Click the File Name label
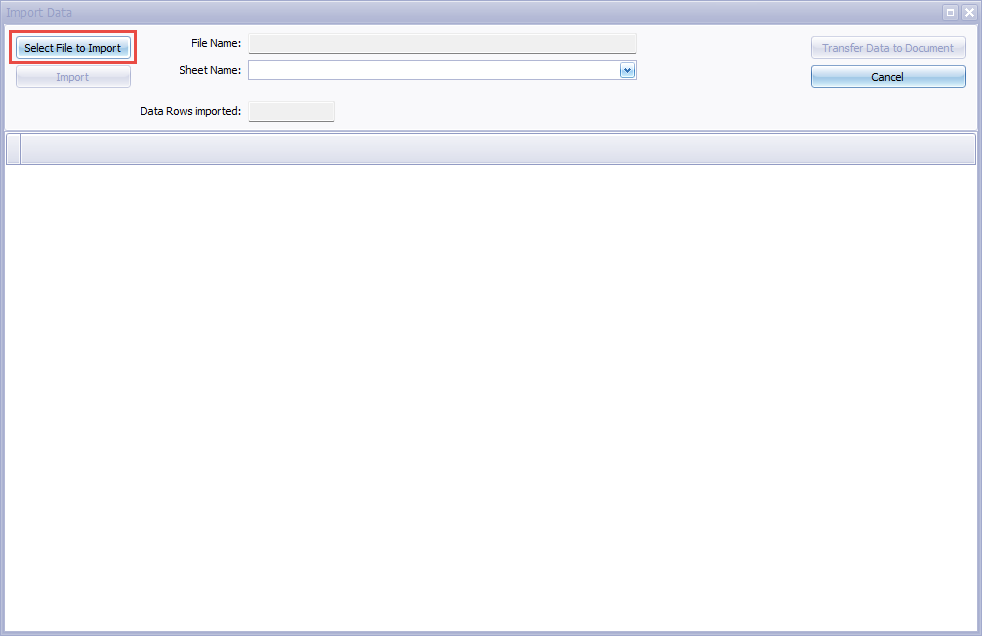 click(216, 43)
